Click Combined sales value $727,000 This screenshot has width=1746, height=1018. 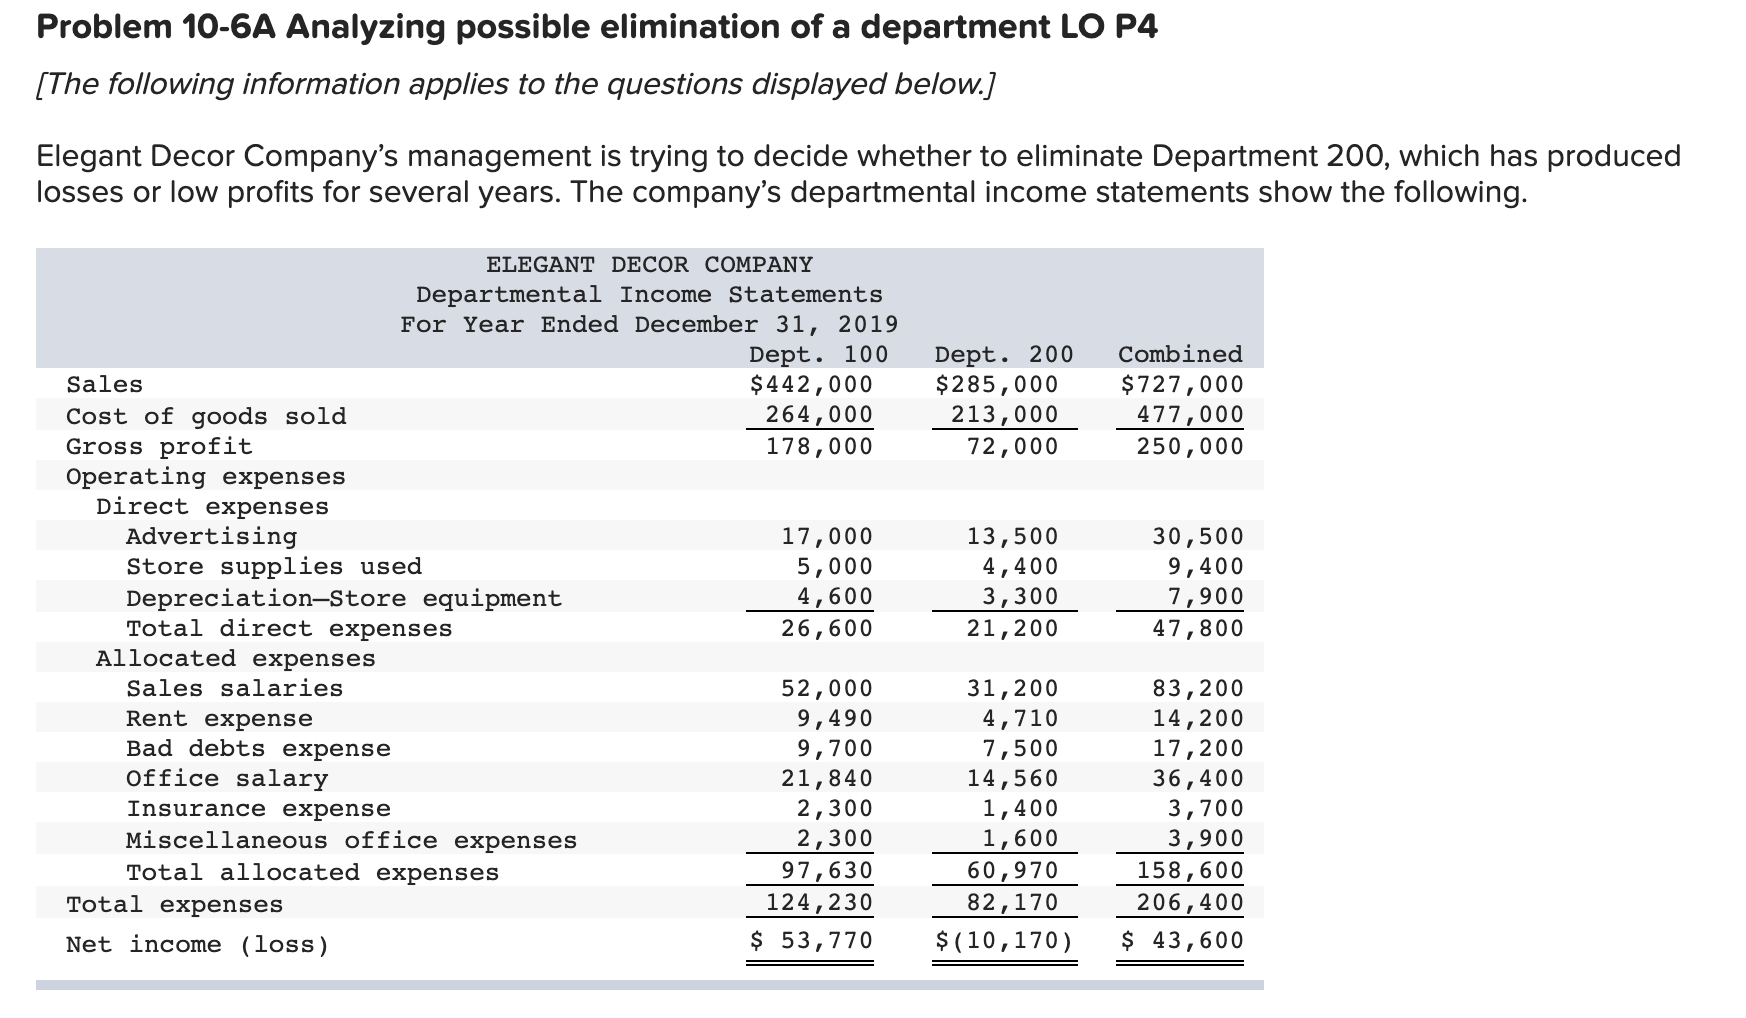[x=1182, y=385]
